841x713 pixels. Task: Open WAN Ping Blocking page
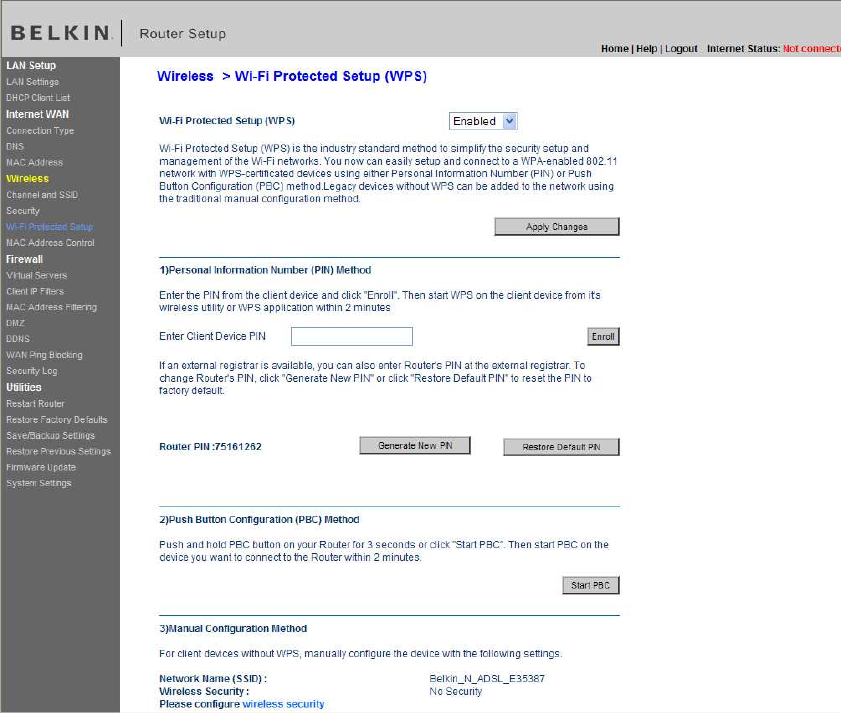tap(45, 355)
